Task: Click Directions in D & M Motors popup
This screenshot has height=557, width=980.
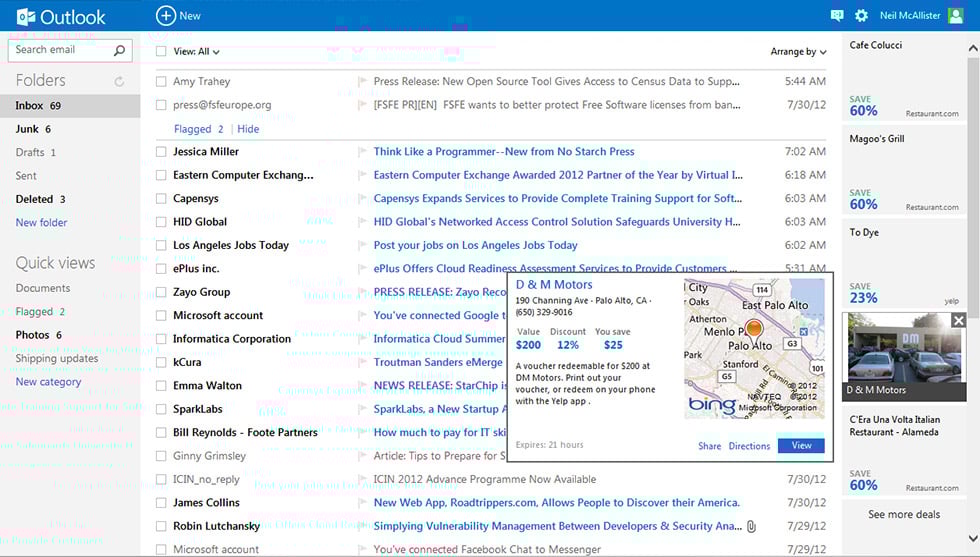Action: coord(749,446)
